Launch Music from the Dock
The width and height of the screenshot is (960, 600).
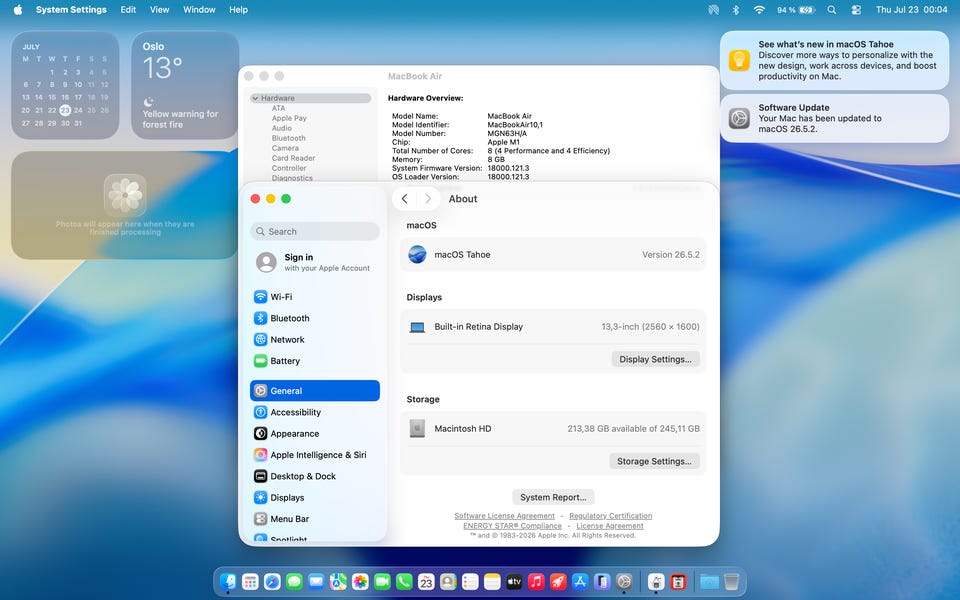[x=536, y=582]
